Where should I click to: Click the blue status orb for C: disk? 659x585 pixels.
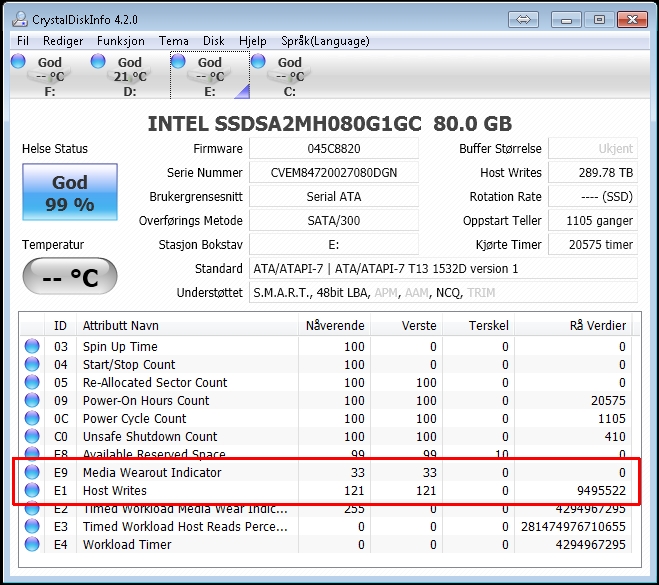(258, 61)
